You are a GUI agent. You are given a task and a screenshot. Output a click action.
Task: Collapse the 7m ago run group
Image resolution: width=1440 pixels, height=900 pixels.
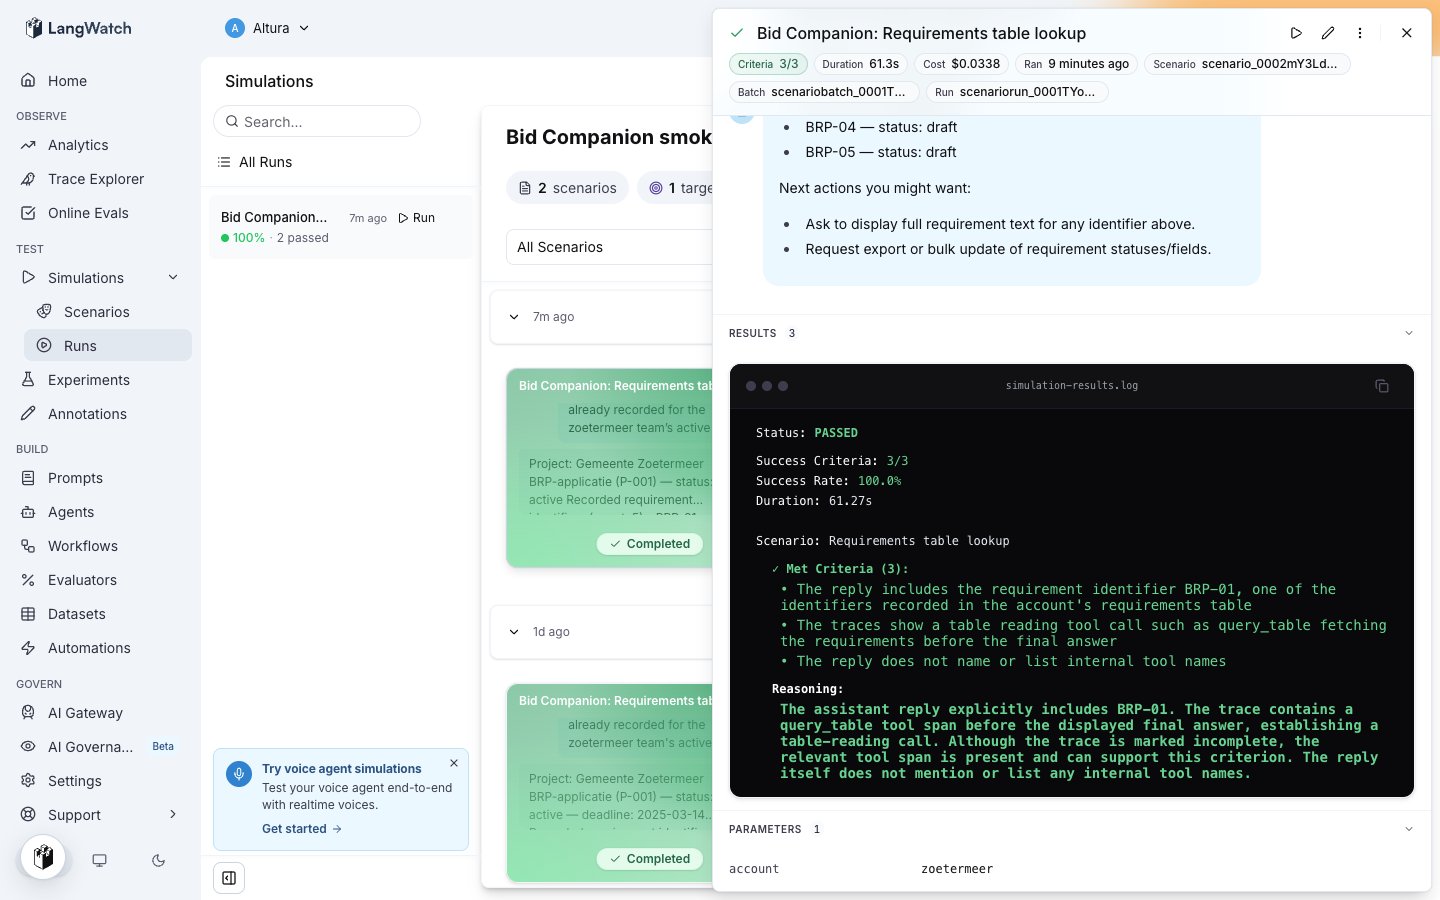coord(514,317)
